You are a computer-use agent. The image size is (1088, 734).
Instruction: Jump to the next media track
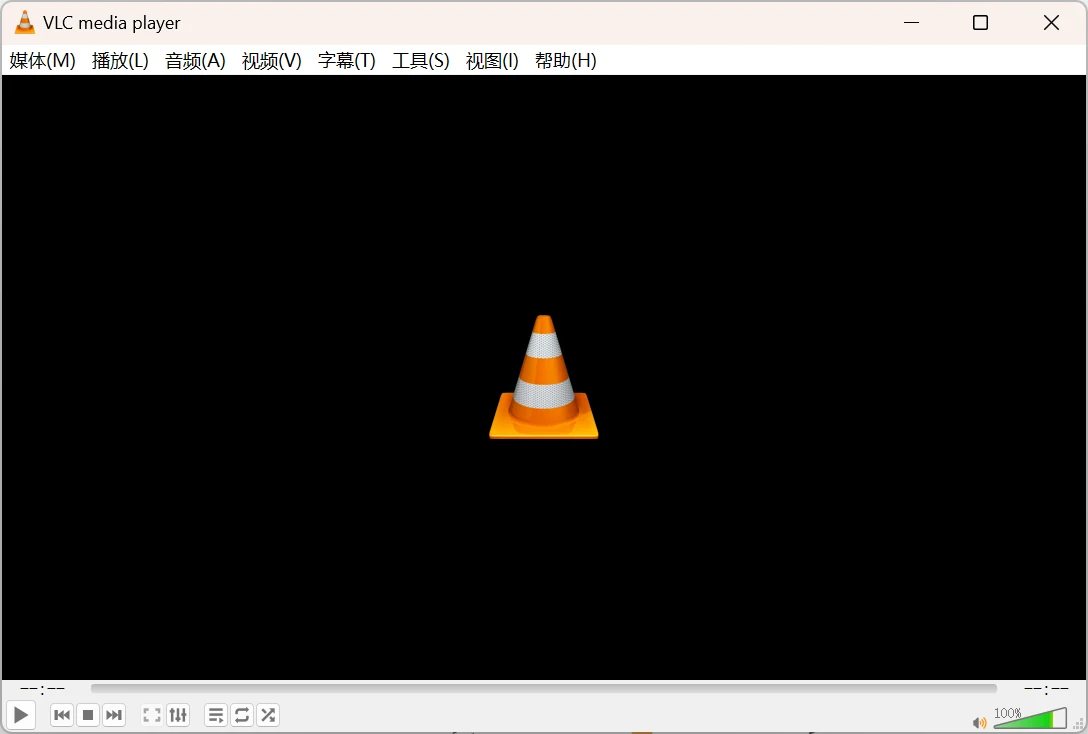(114, 715)
